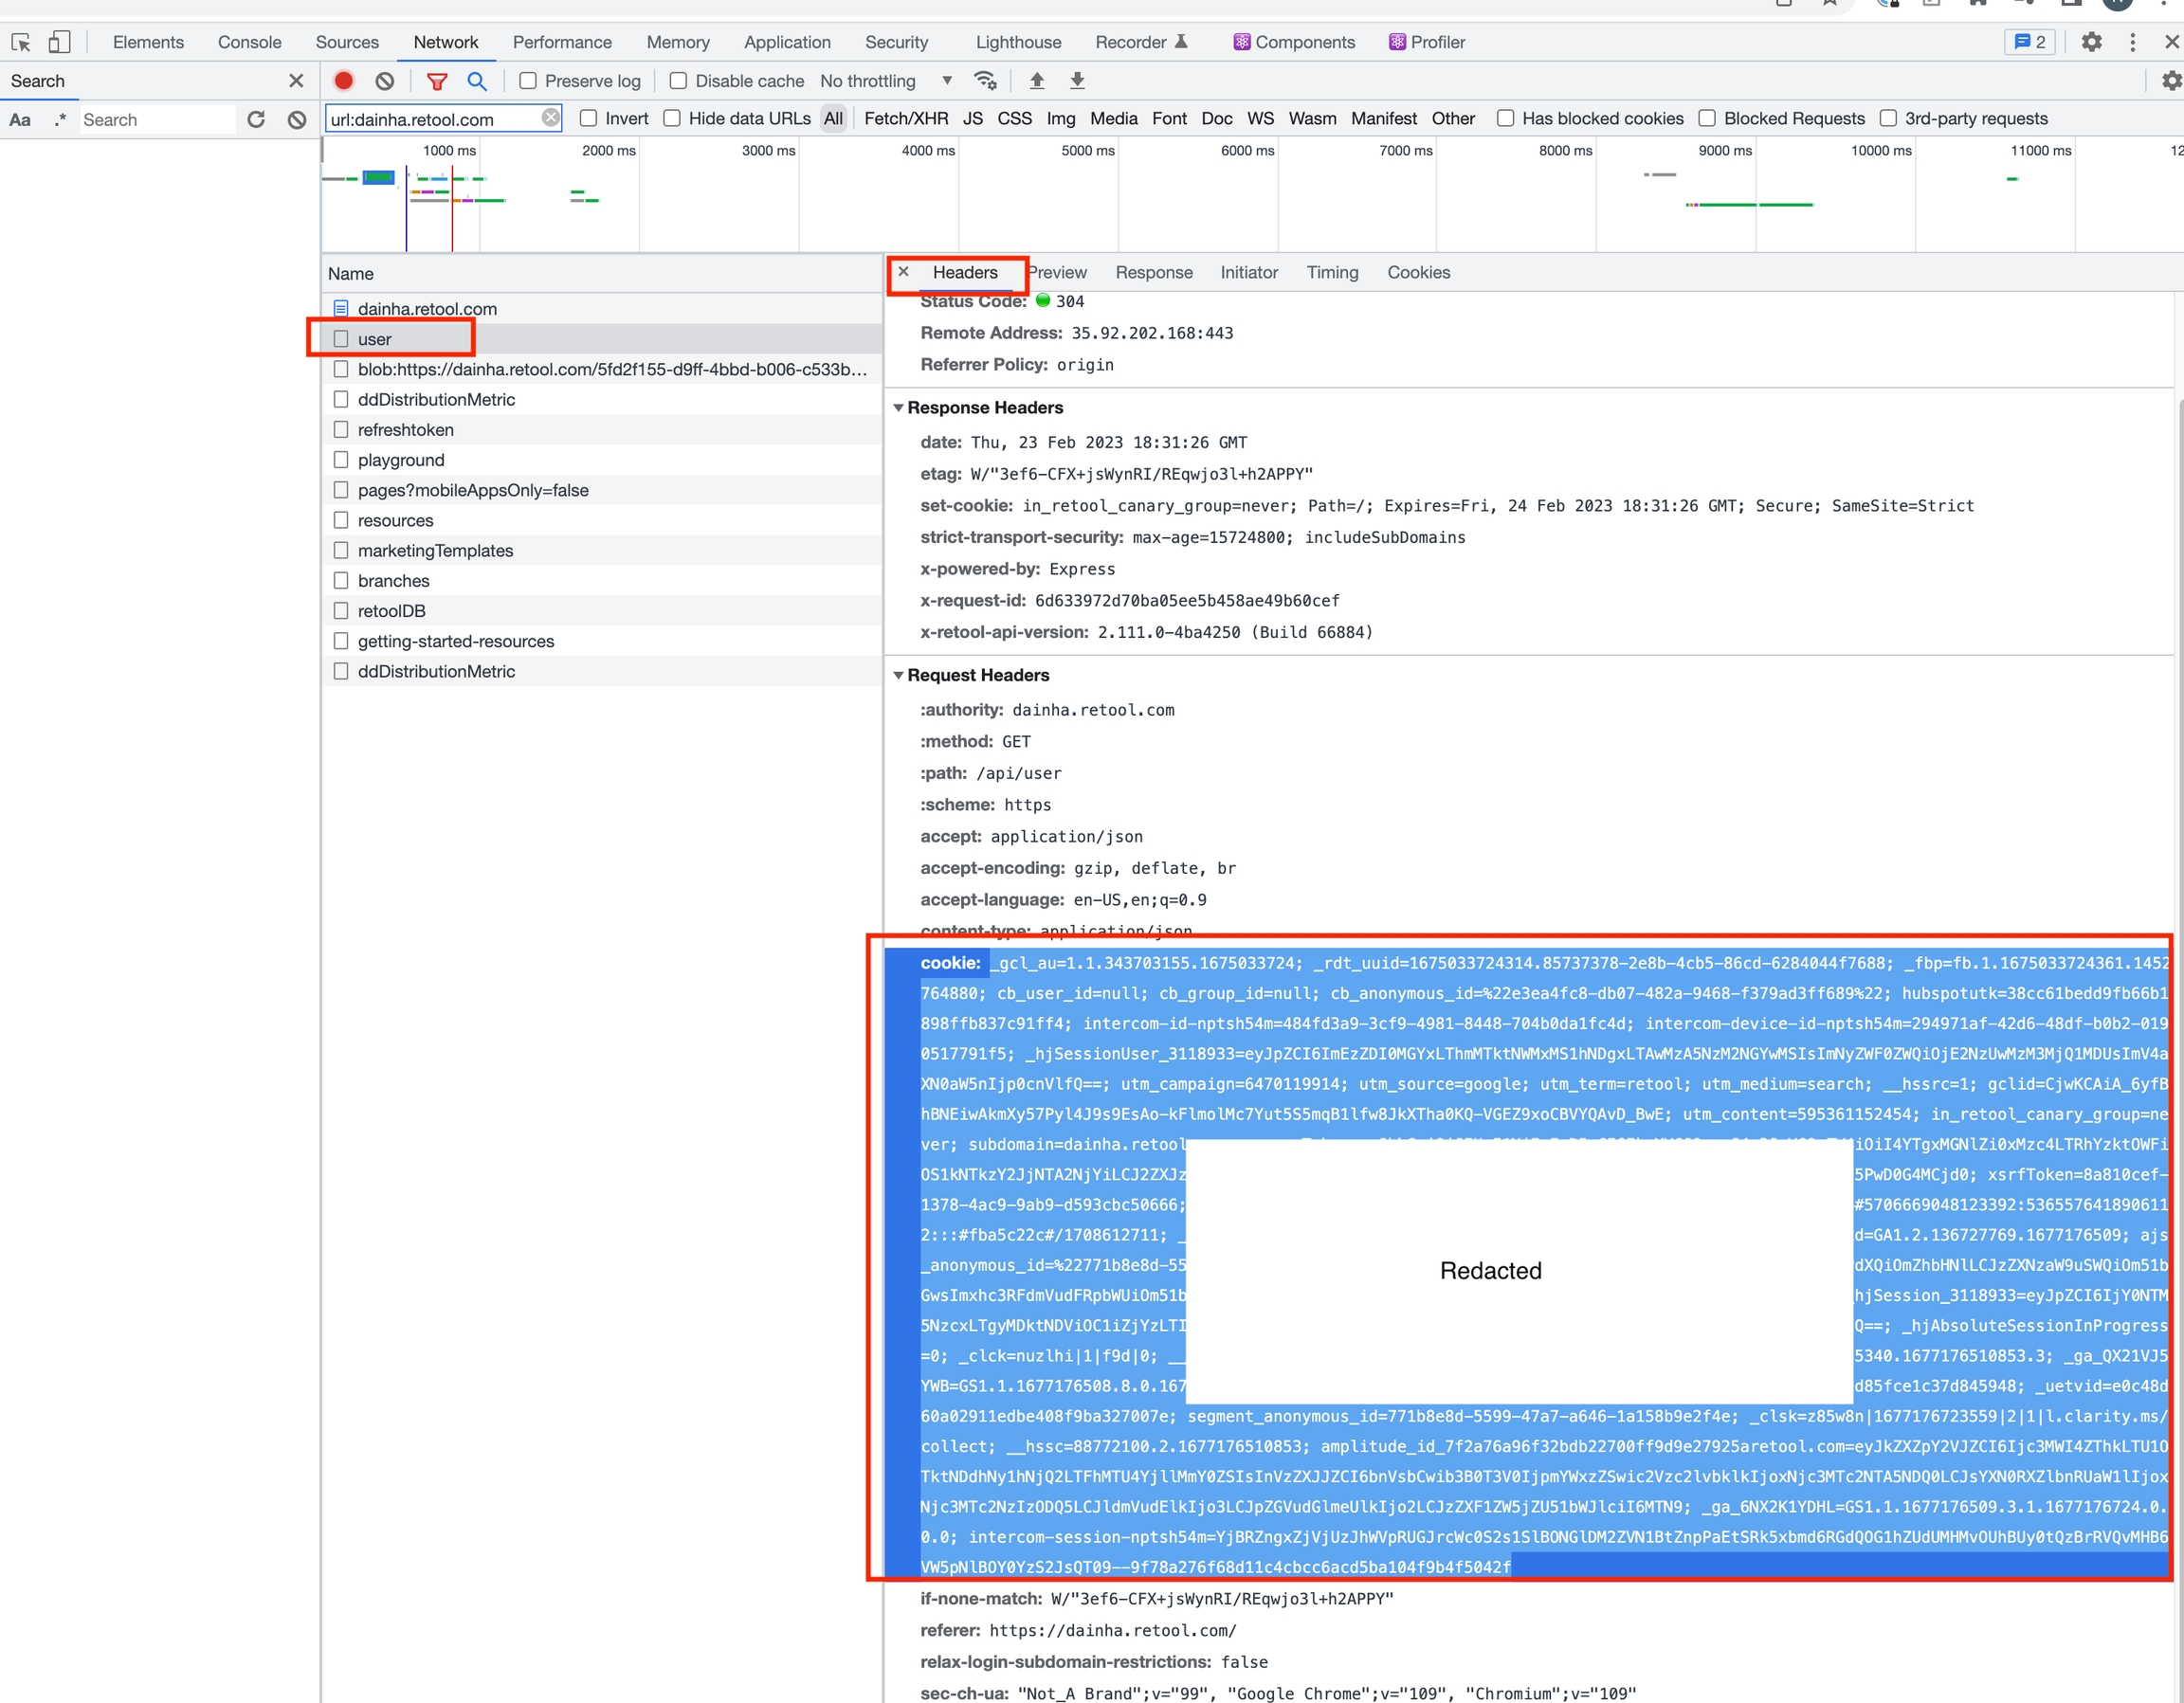Tick the Hide data URLs checkbox
2184x1703 pixels.
pyautogui.click(x=672, y=118)
